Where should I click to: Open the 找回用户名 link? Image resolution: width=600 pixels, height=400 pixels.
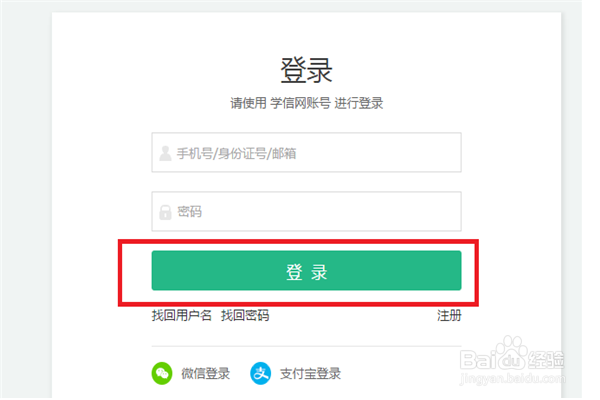(182, 316)
